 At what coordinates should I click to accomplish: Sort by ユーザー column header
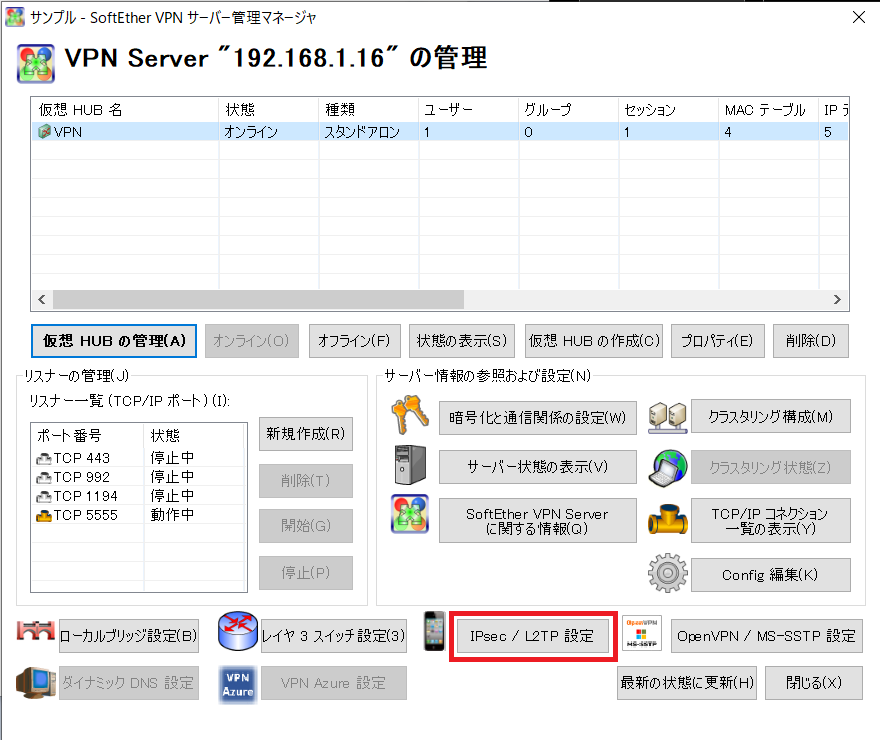coord(469,109)
